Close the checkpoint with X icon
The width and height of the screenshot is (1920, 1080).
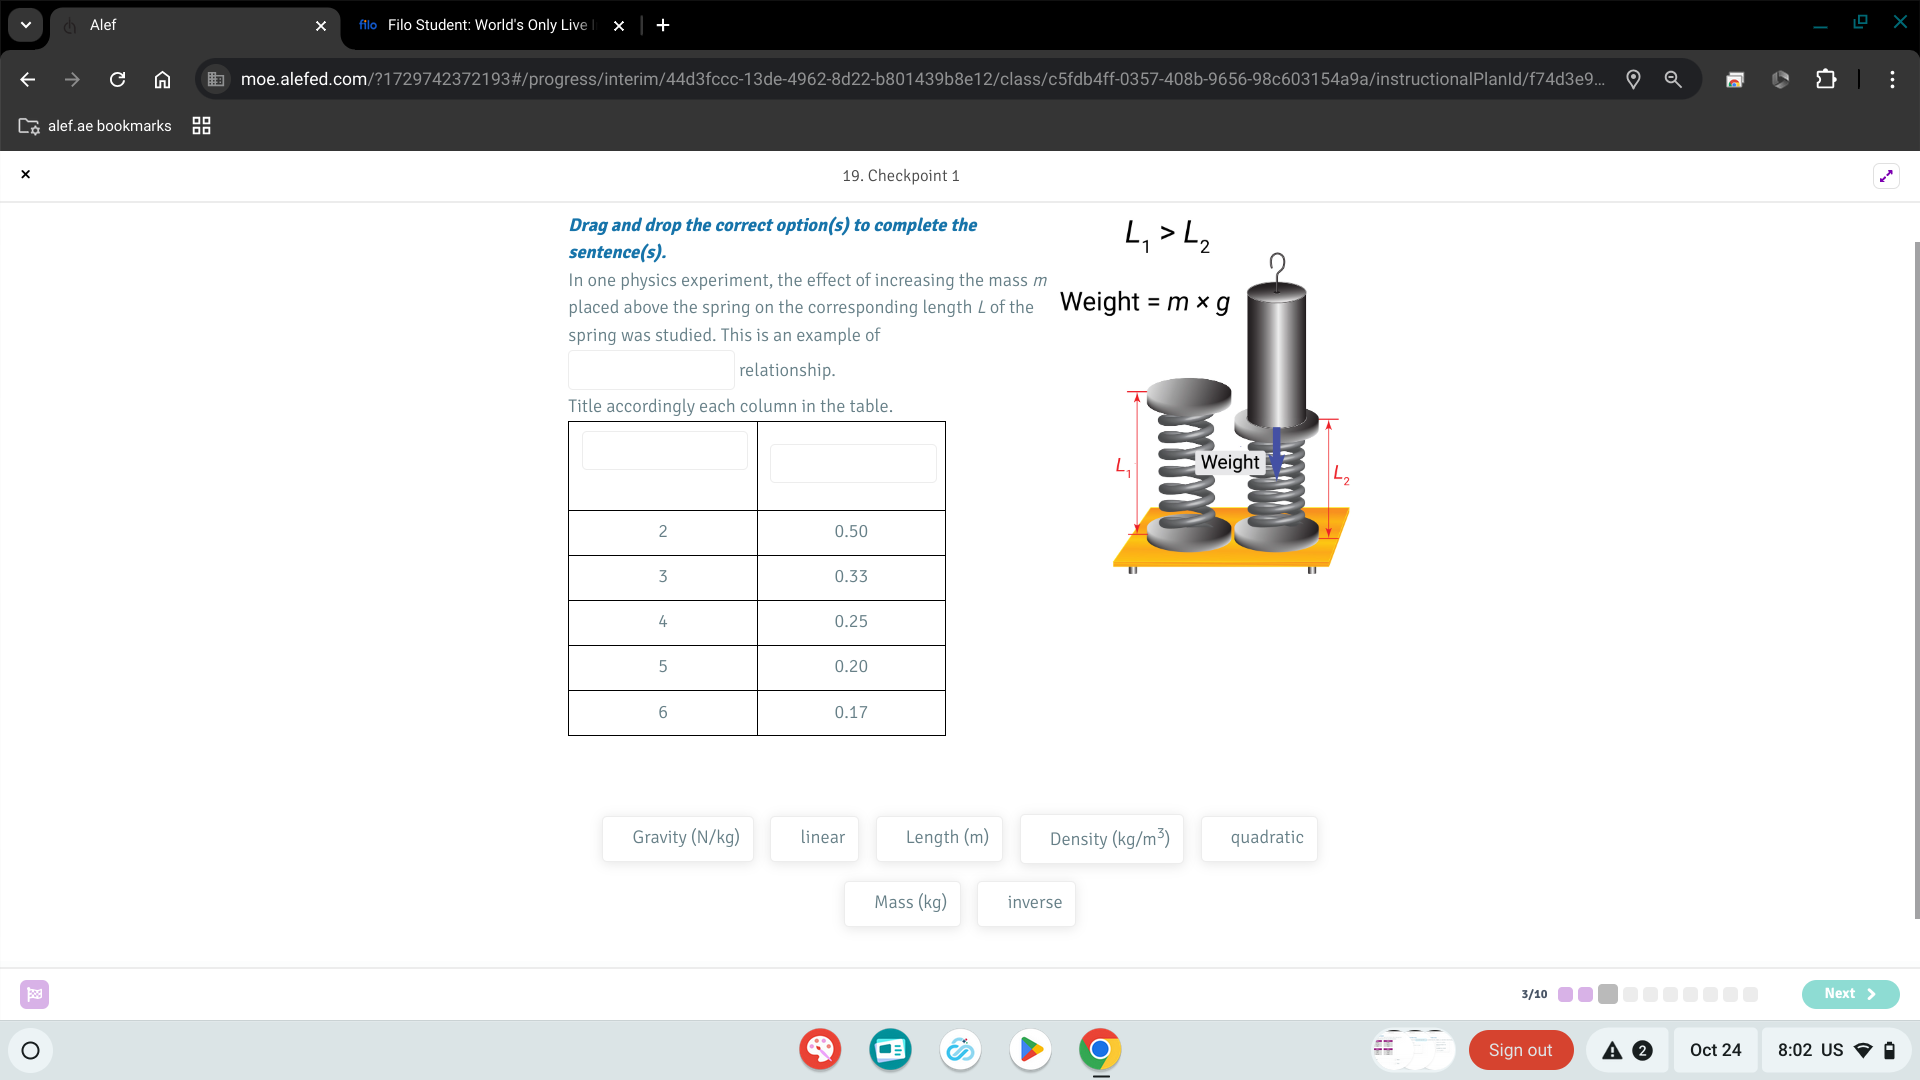[x=26, y=175]
